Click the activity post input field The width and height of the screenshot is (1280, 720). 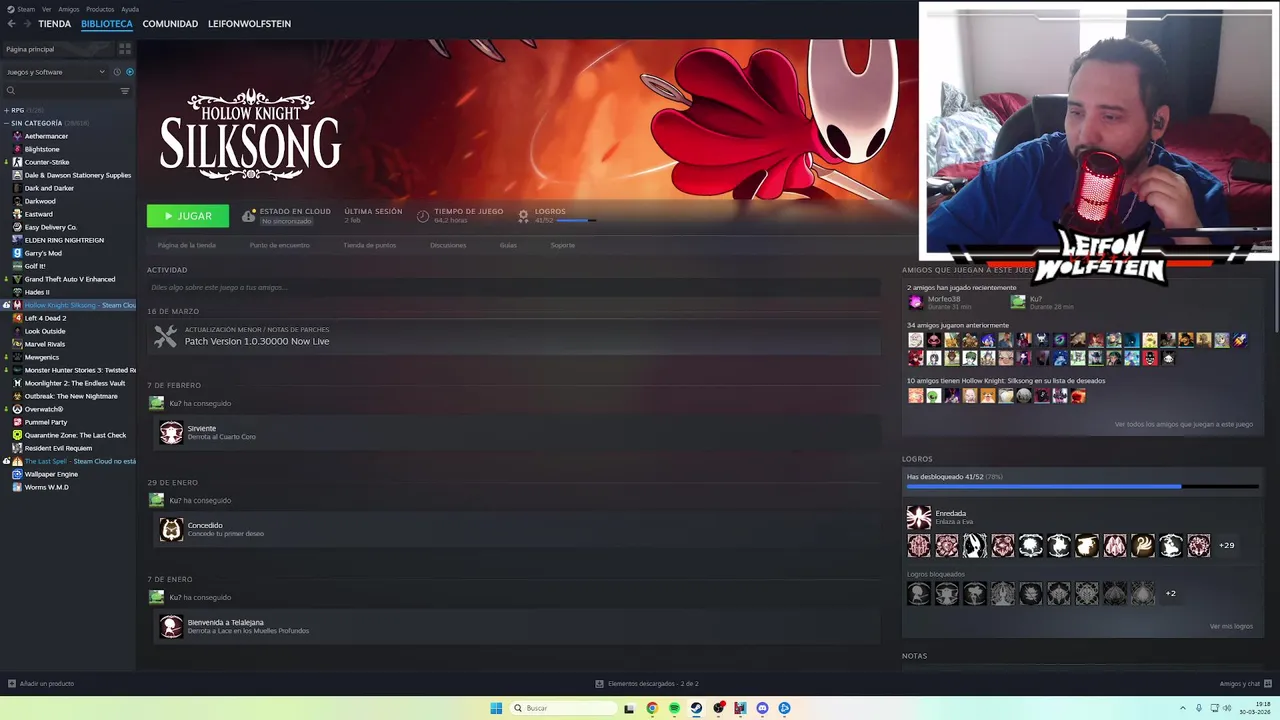[513, 288]
